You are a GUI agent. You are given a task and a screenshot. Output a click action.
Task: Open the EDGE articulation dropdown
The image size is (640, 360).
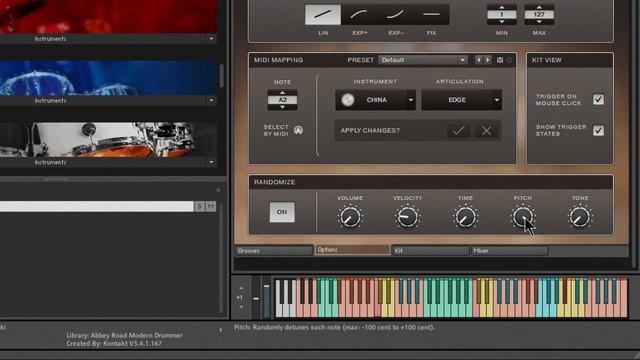pos(497,100)
